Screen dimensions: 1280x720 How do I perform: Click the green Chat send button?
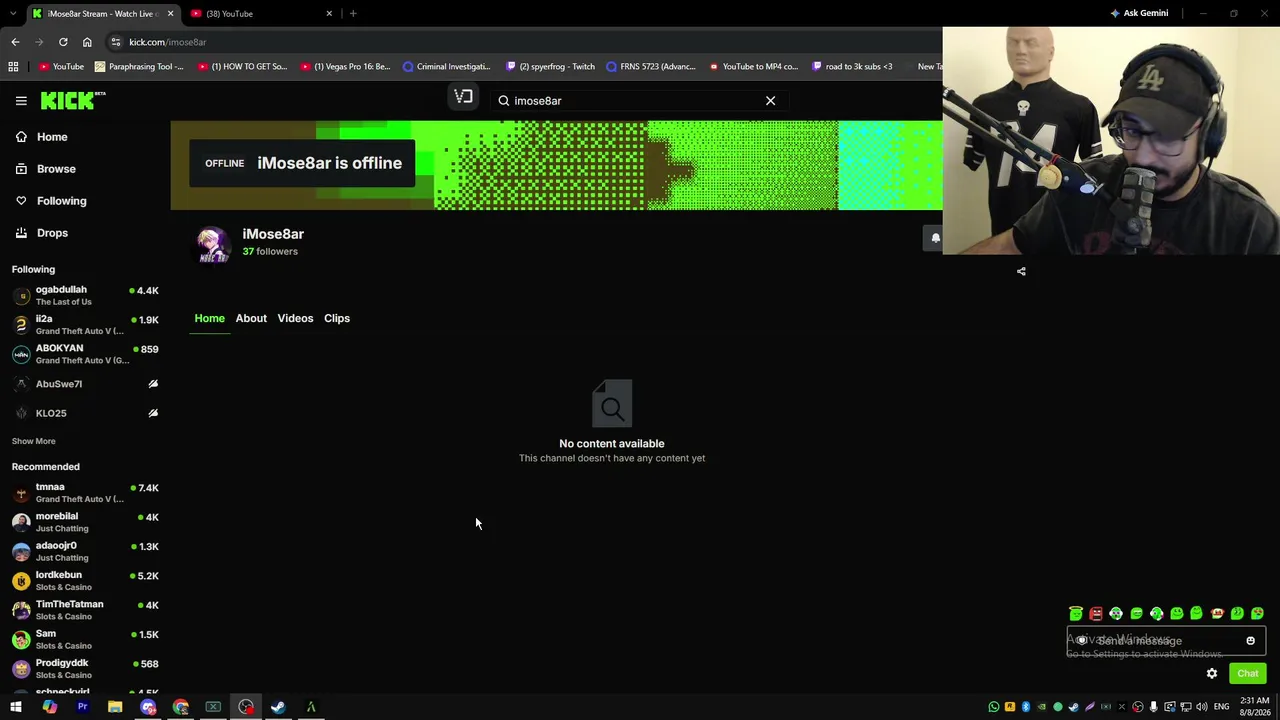pos(1247,674)
